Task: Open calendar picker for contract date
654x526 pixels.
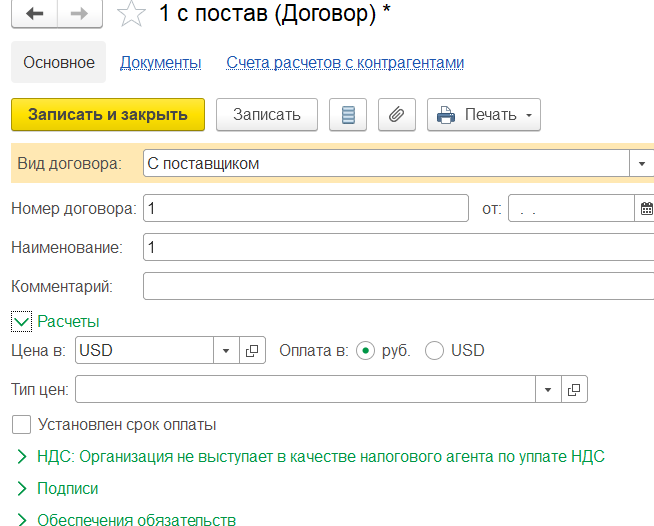Action: pos(645,208)
